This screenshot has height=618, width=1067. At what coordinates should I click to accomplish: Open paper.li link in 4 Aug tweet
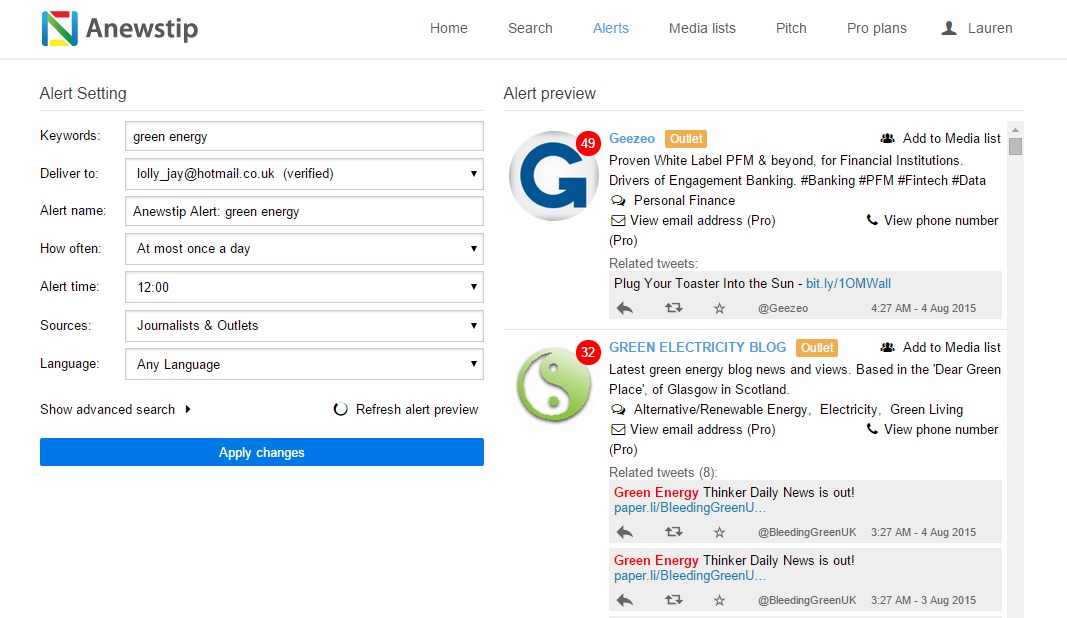click(690, 508)
